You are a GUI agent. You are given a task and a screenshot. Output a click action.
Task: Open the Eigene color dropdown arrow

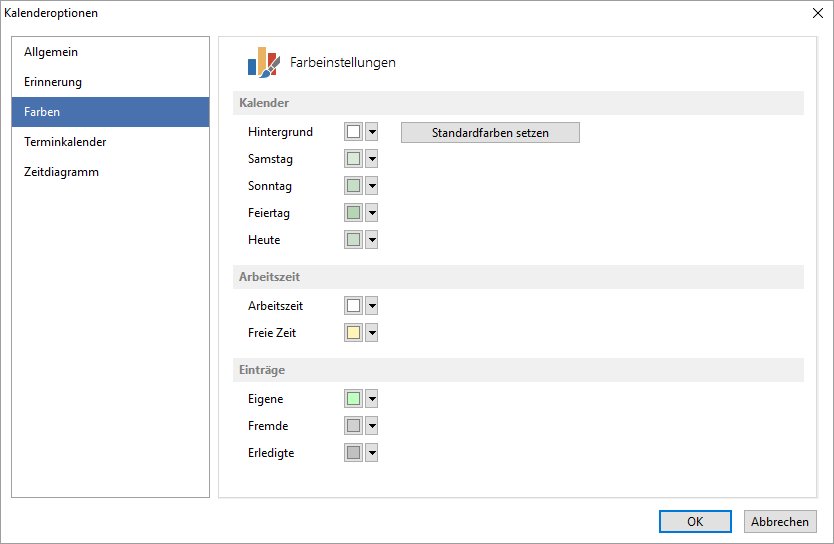coord(372,398)
